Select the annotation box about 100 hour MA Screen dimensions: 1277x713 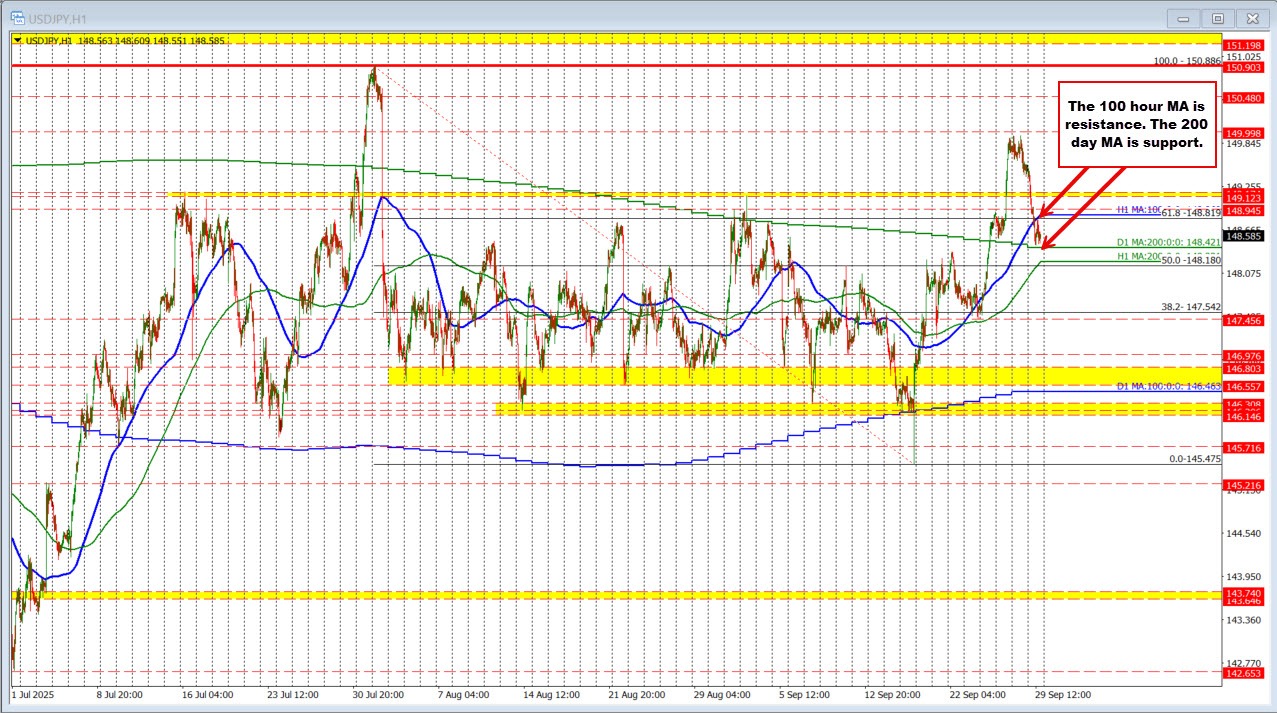pyautogui.click(x=1135, y=124)
